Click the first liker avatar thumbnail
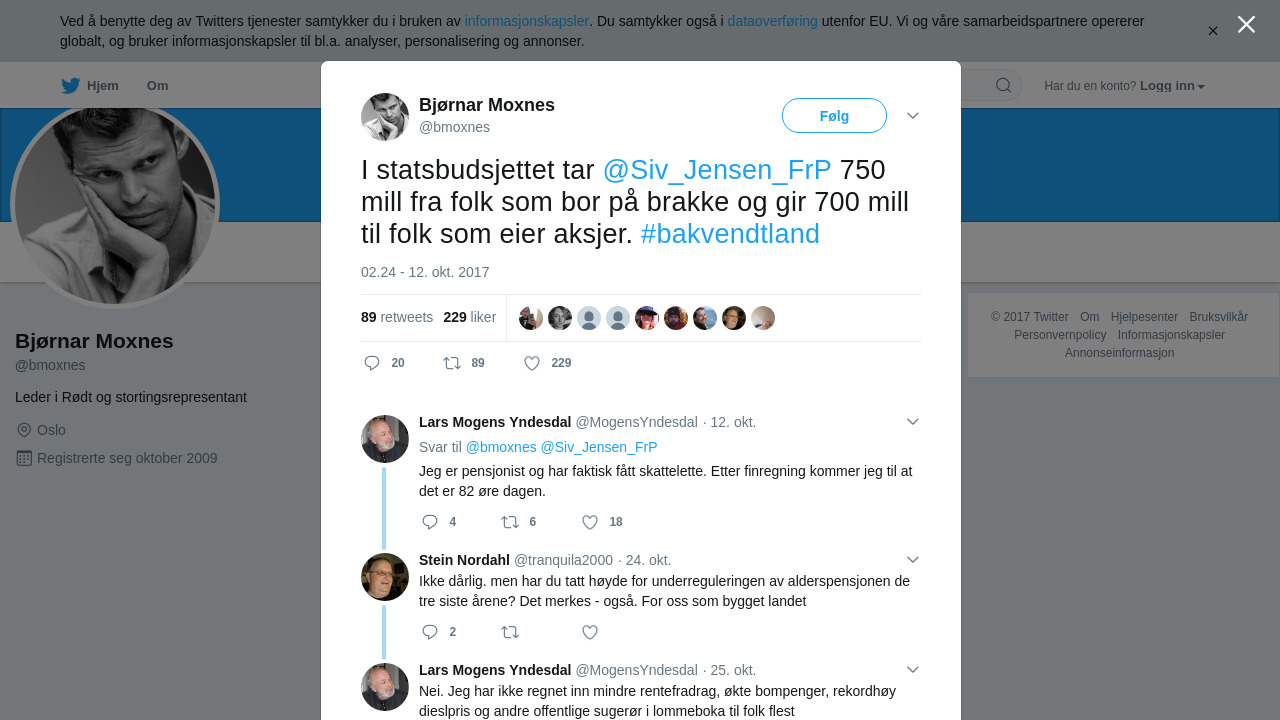Viewport: 1280px width, 720px height. (531, 318)
